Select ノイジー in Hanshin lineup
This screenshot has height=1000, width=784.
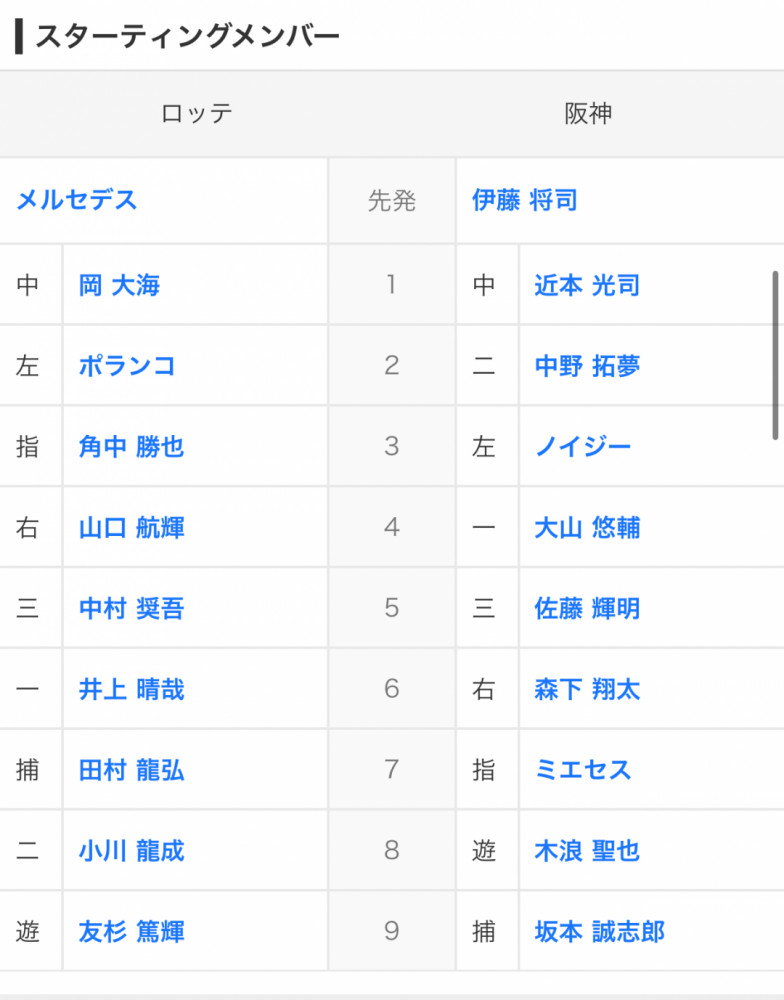583,447
